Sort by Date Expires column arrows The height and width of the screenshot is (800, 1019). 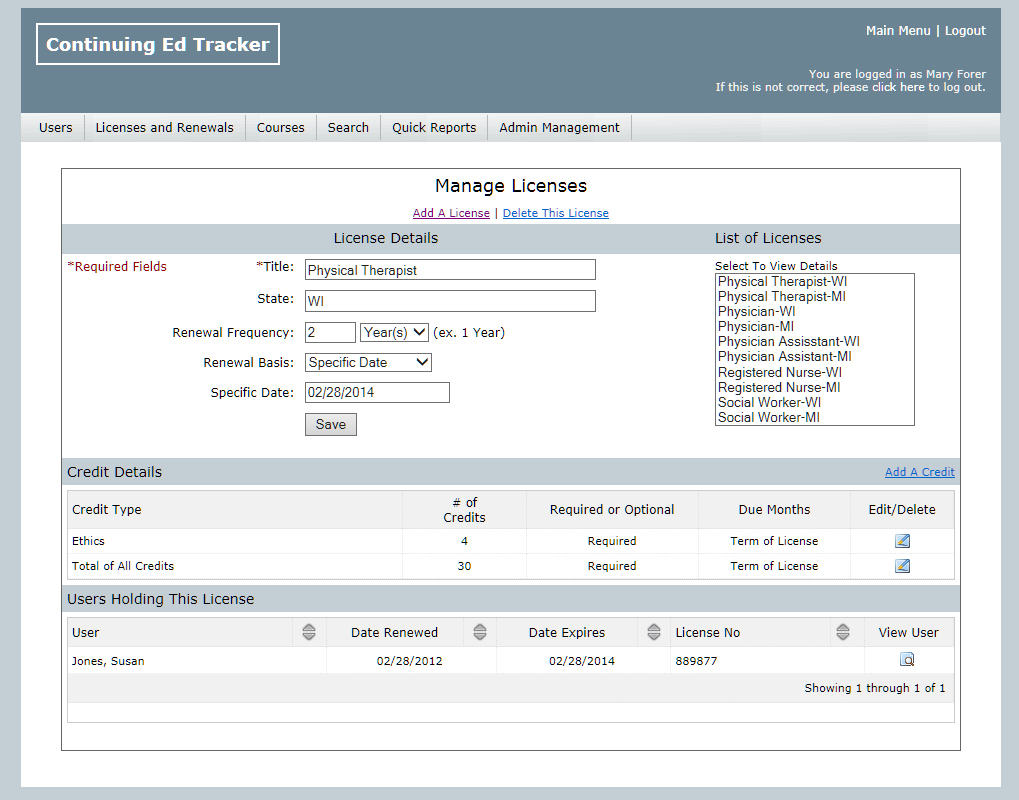tap(654, 632)
